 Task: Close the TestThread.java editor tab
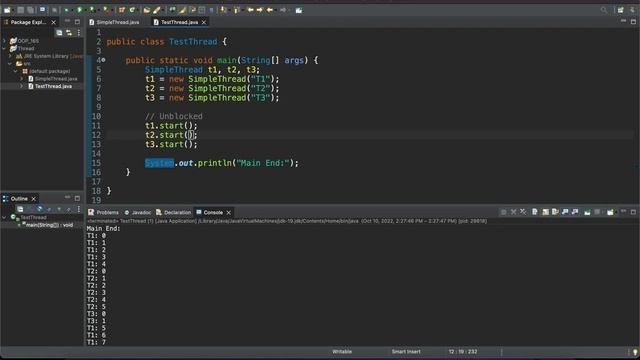pyautogui.click(x=204, y=22)
